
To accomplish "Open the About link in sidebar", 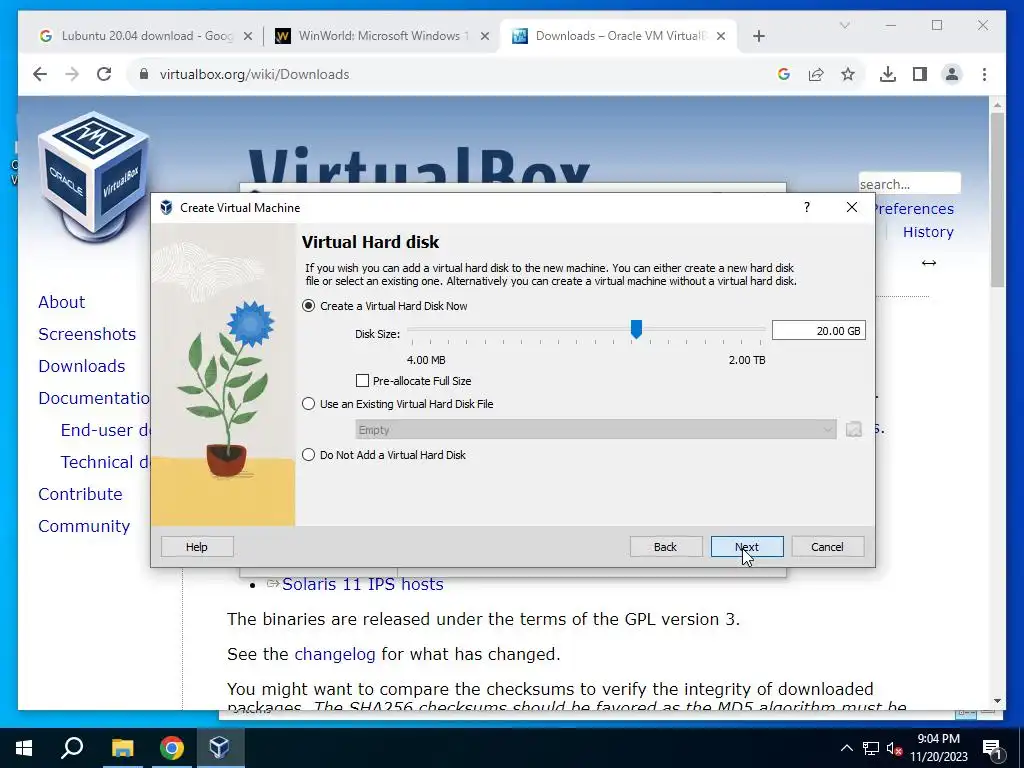I will [61, 302].
